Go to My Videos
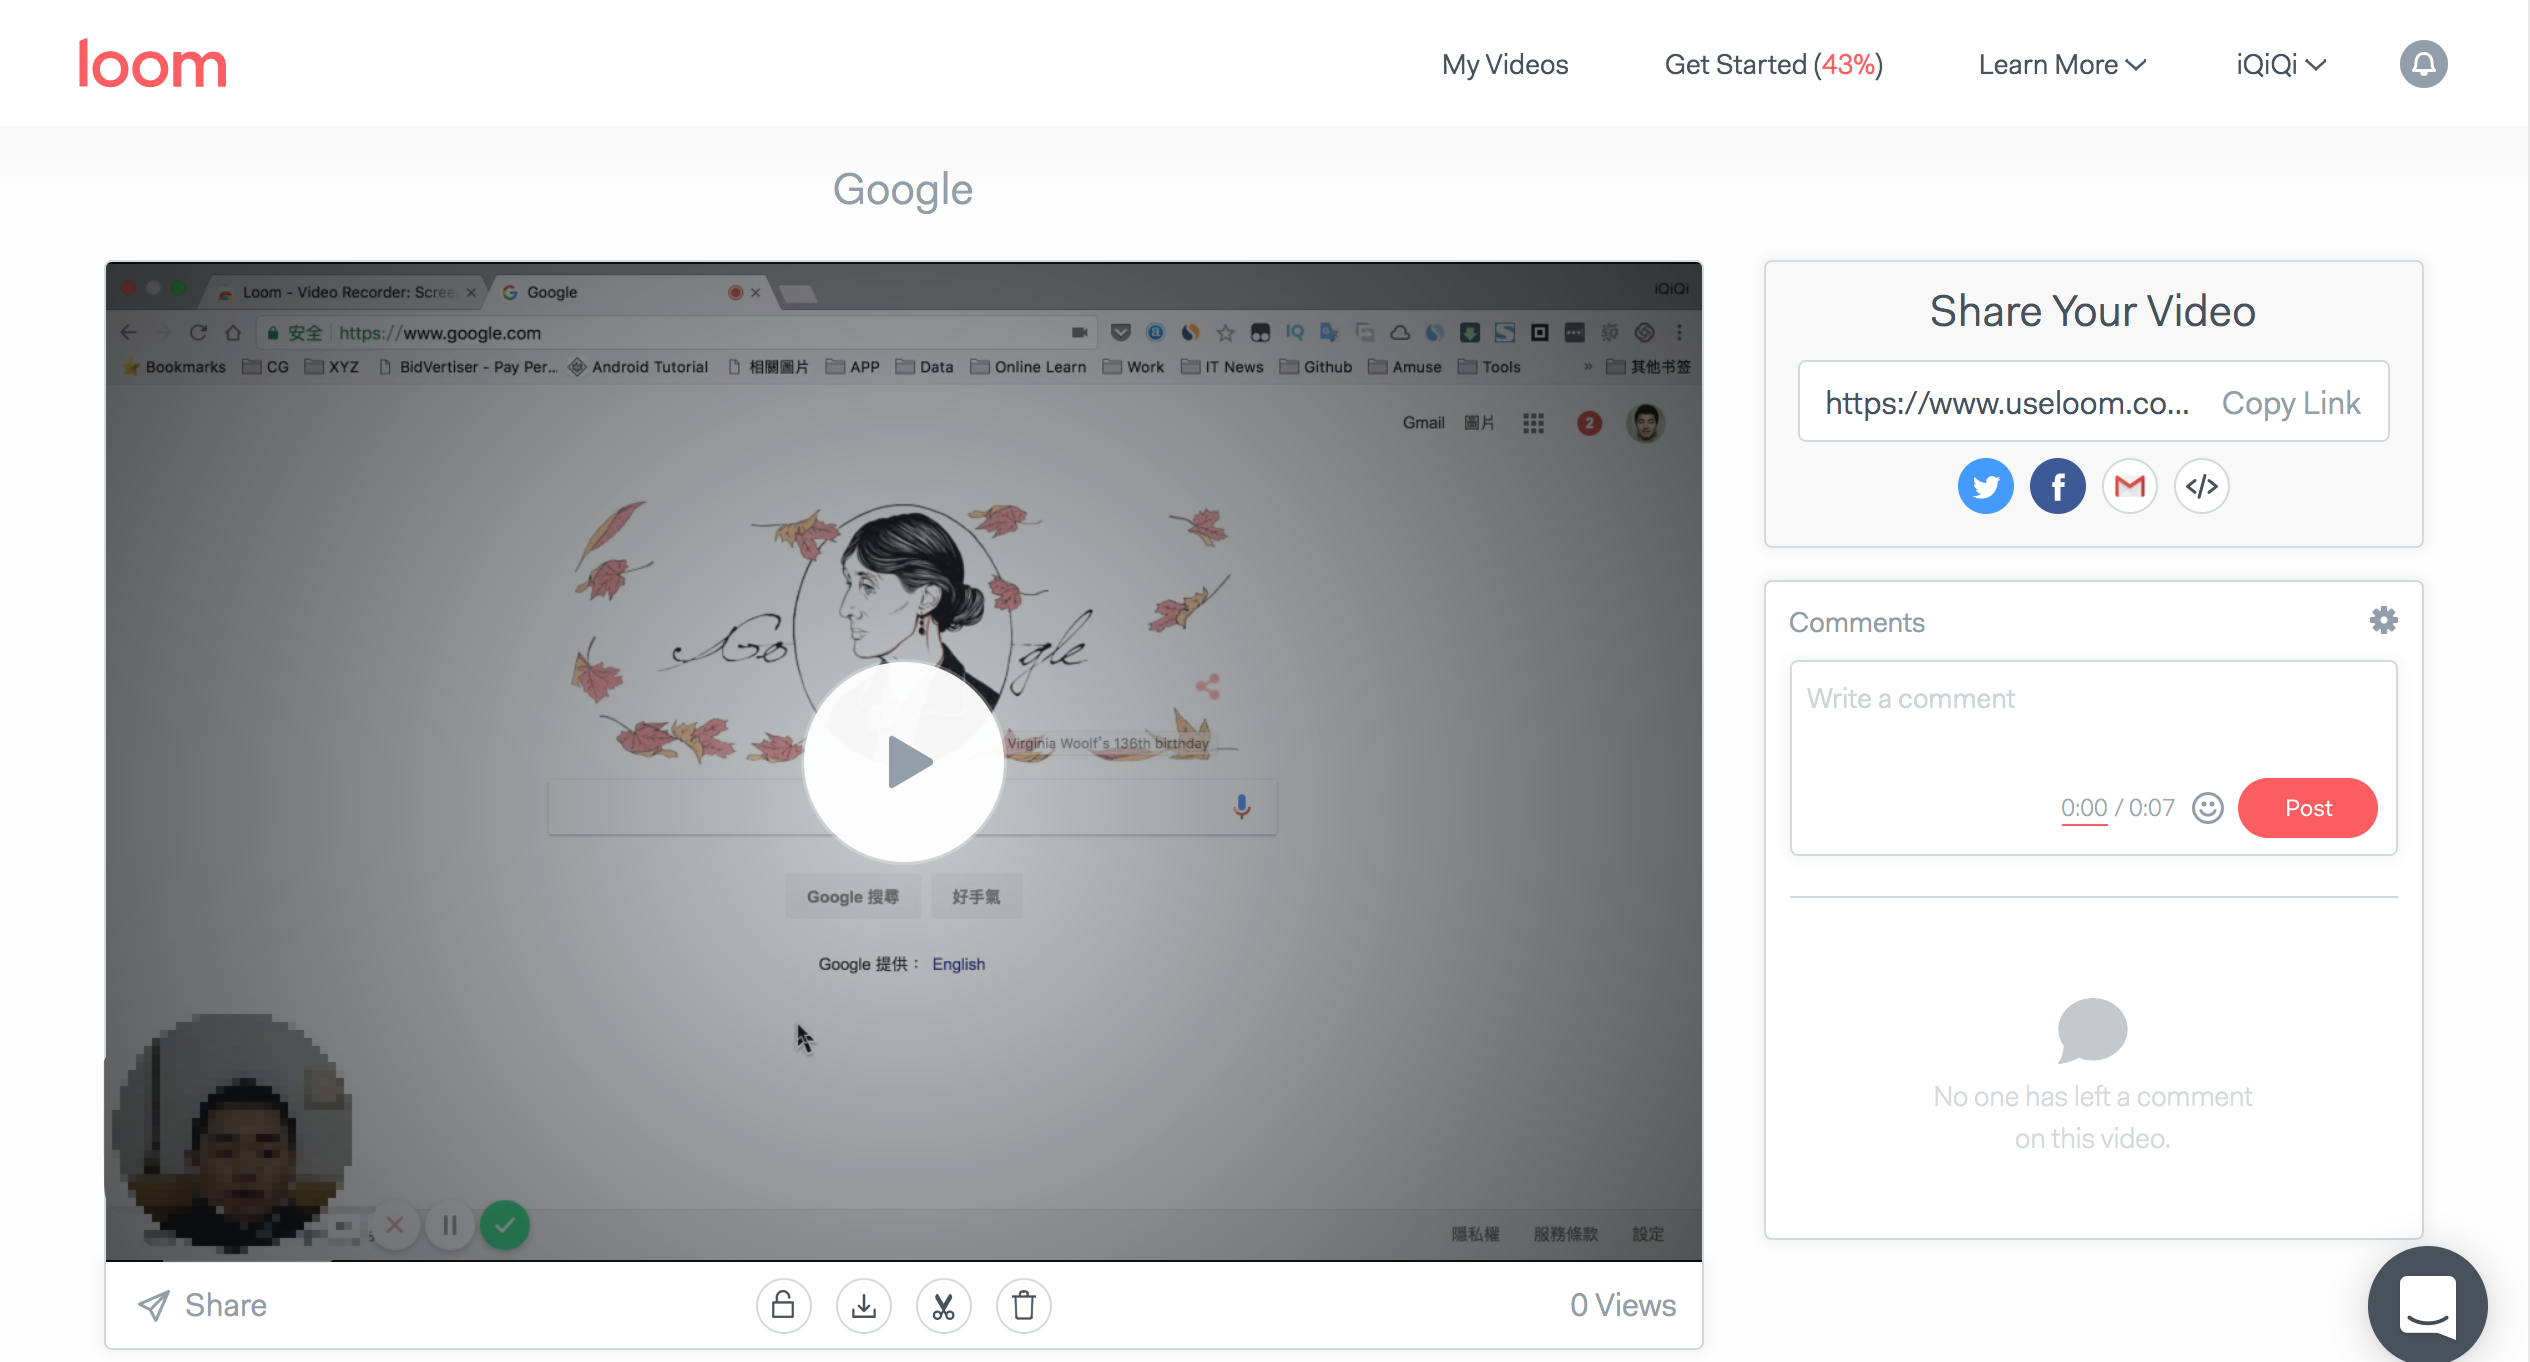 coord(1504,64)
